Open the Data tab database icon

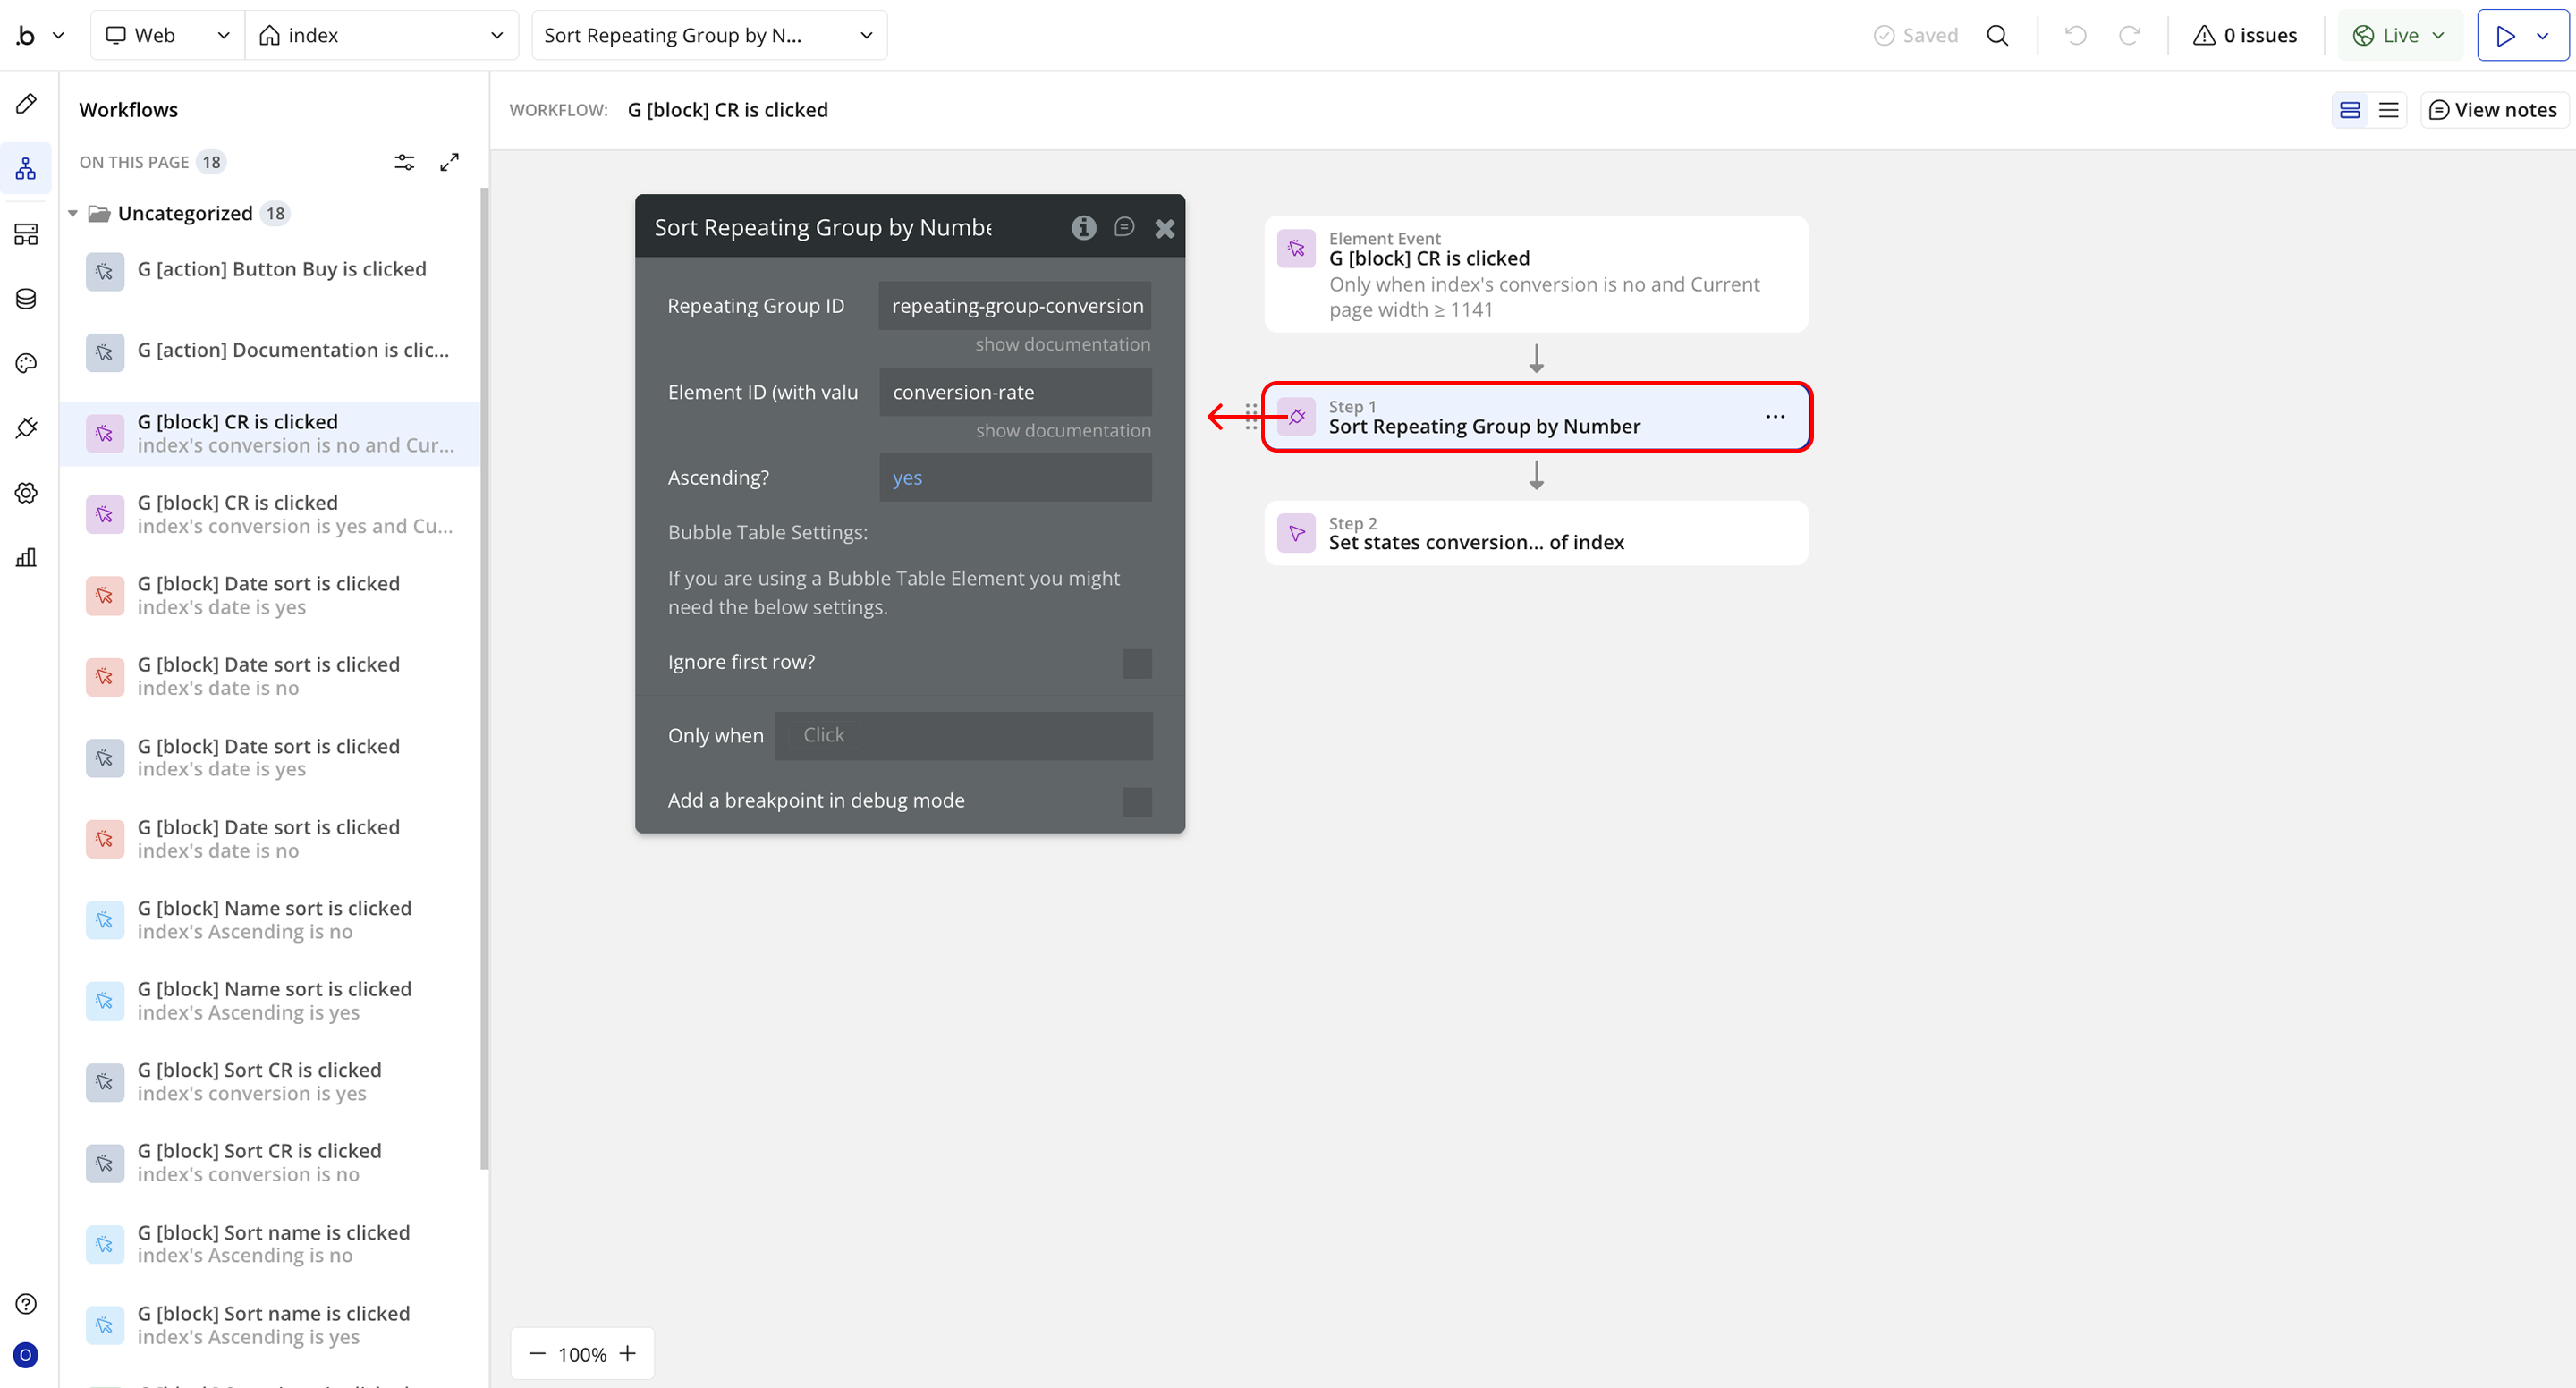click(26, 299)
